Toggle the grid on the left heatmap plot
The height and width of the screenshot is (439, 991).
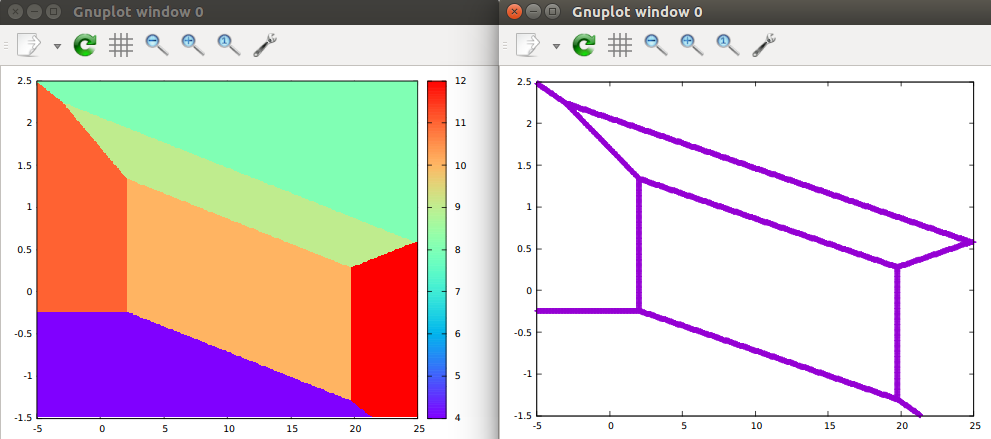point(121,45)
